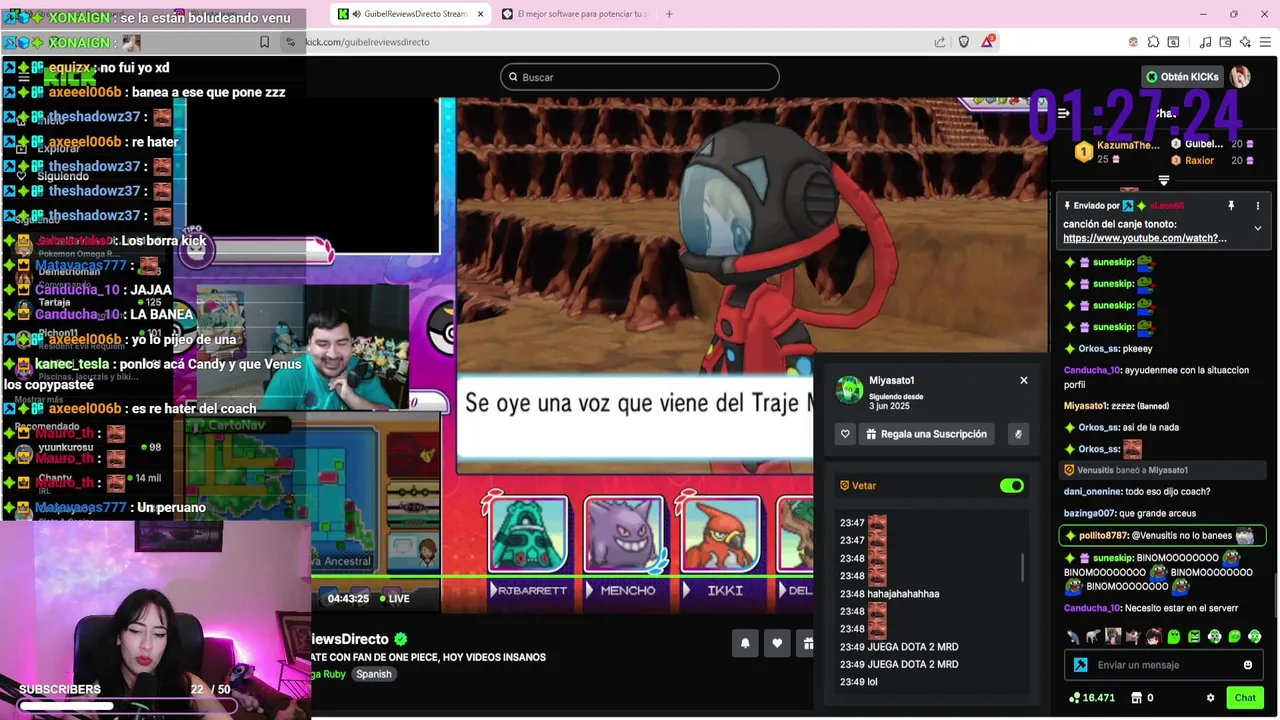Open the sidebar search panel icon

click(x=1173, y=42)
